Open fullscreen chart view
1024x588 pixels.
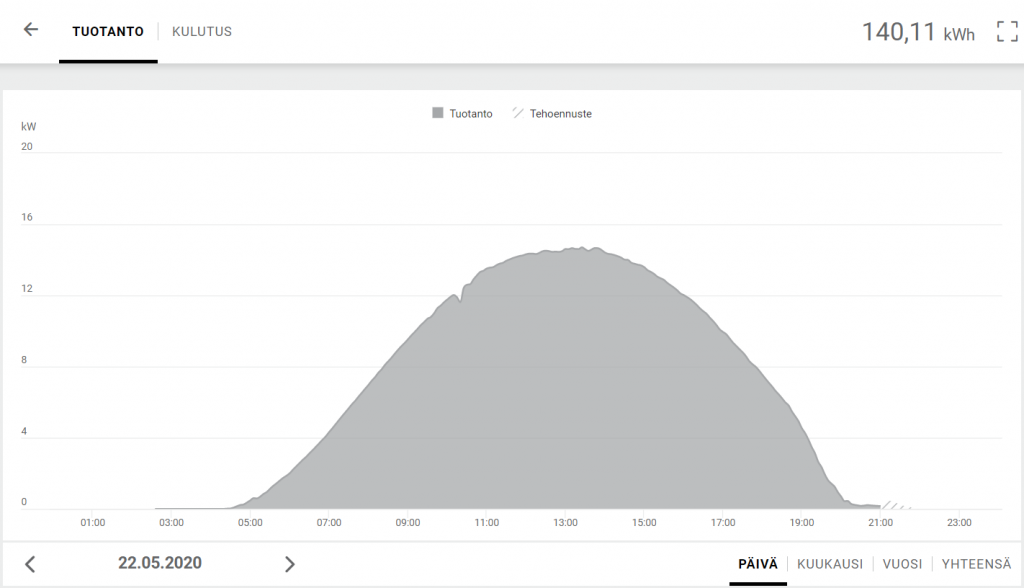tap(1006, 31)
